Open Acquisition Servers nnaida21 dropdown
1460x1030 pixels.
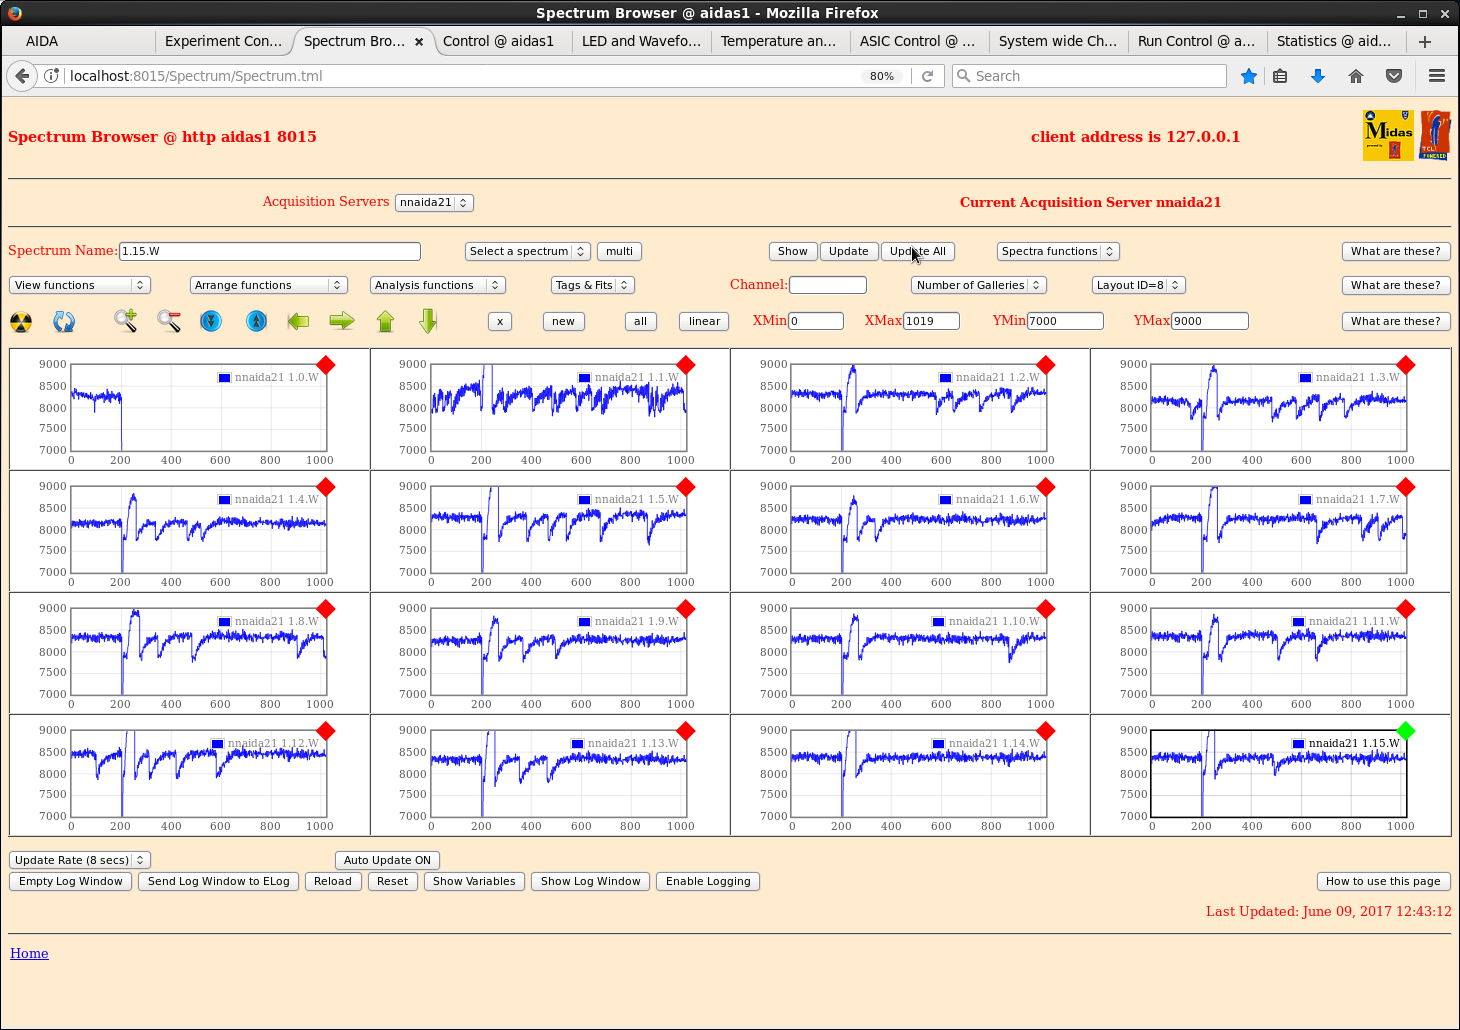click(434, 203)
